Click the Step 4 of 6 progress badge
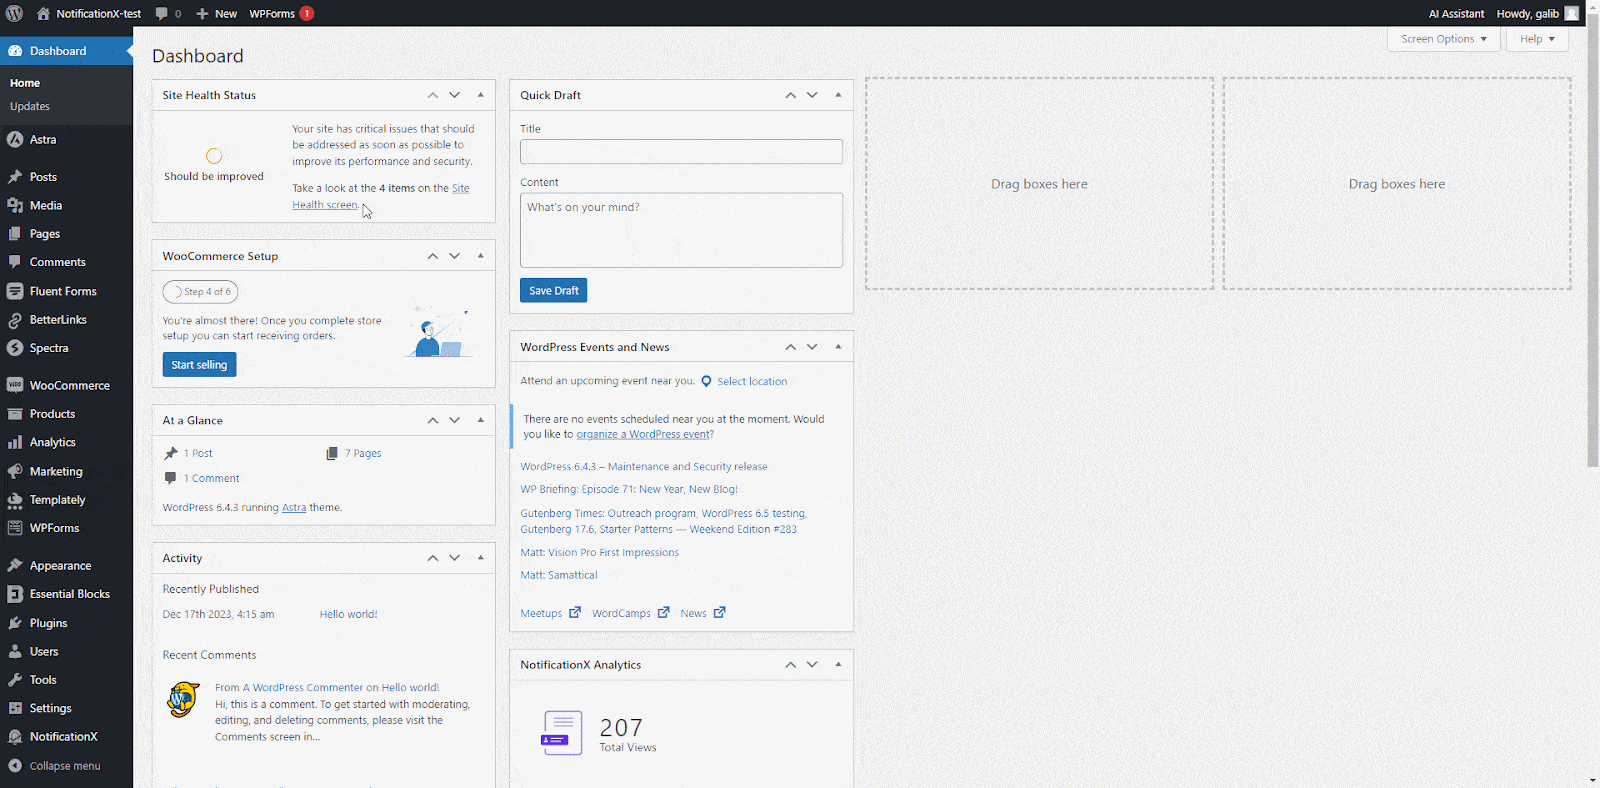This screenshot has width=1600, height=788. (x=200, y=292)
